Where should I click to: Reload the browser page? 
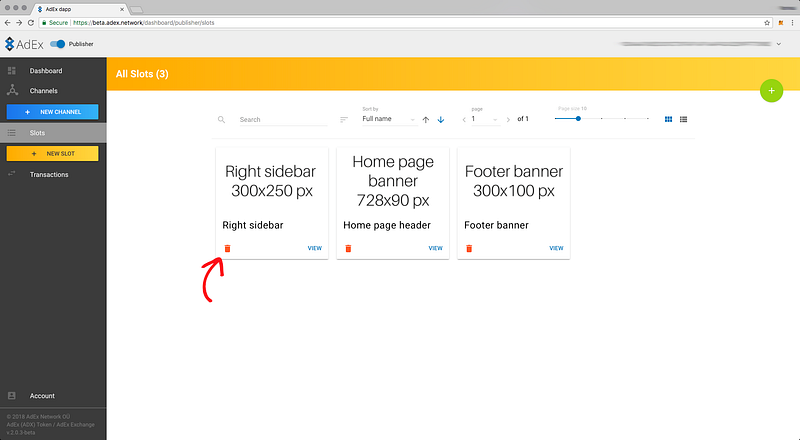[31, 22]
